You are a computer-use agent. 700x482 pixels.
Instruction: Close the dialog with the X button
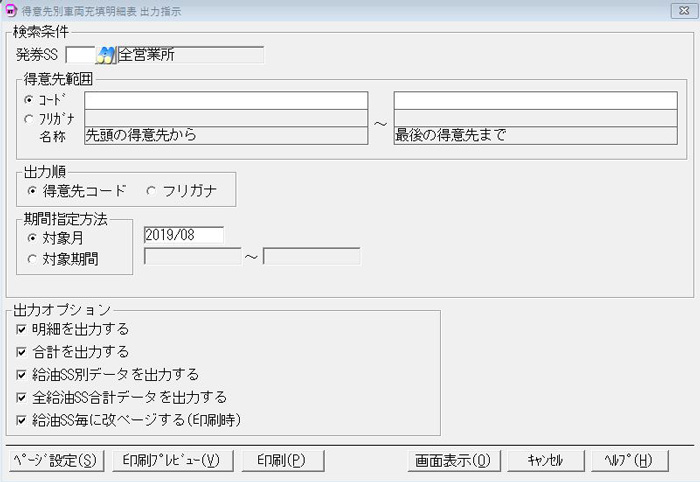(680, 10)
